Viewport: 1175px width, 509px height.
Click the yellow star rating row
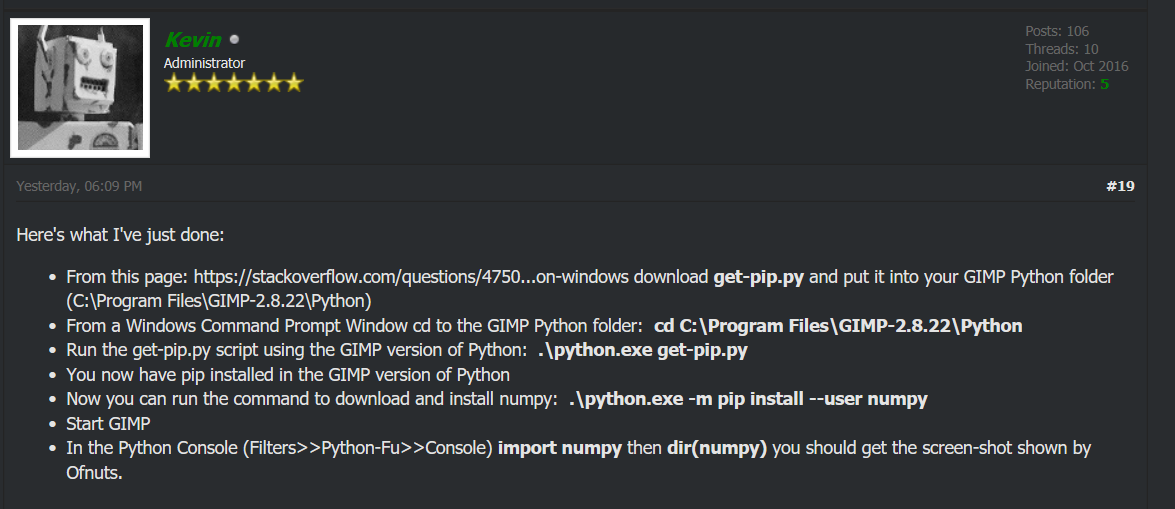[x=233, y=82]
